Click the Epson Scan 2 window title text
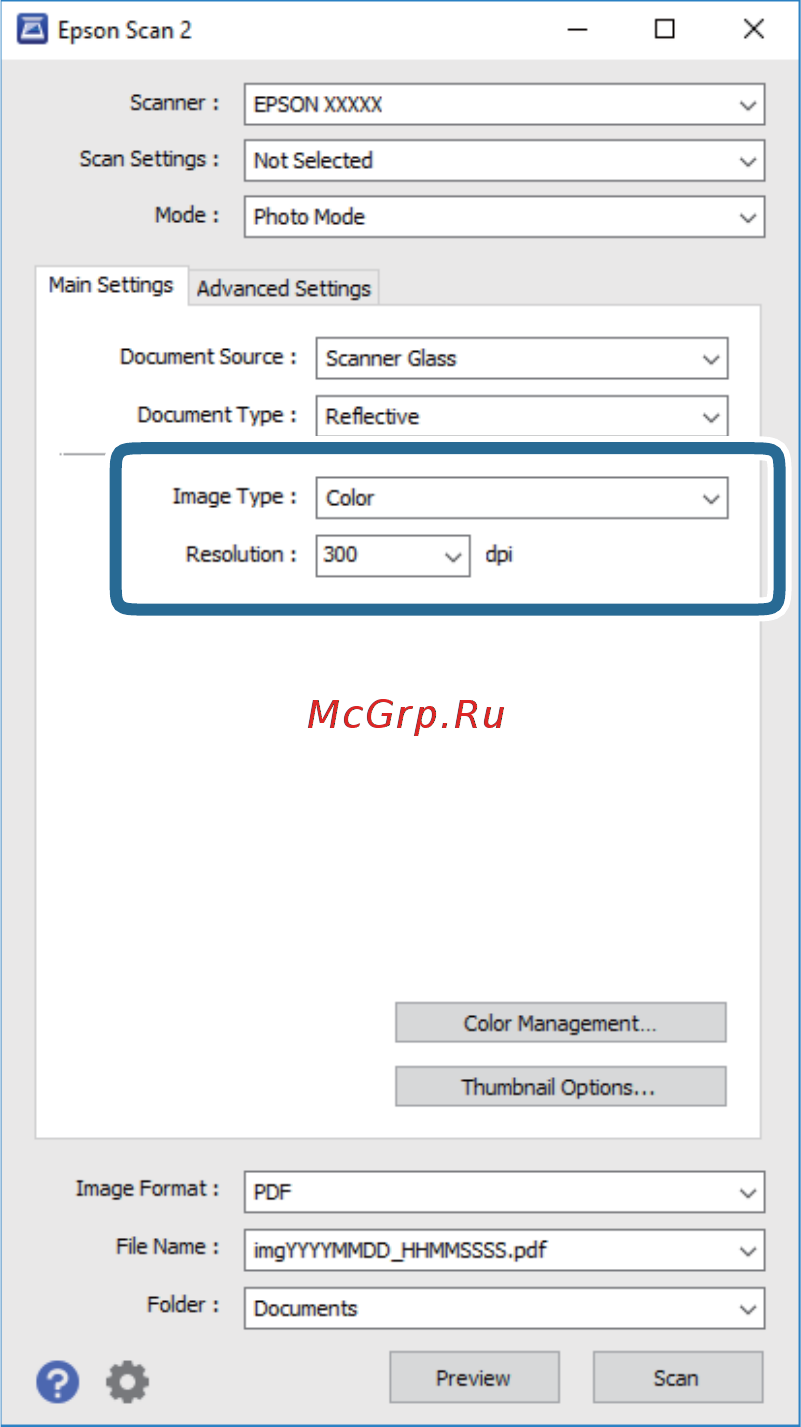This screenshot has width=801, height=1427. pos(125,31)
